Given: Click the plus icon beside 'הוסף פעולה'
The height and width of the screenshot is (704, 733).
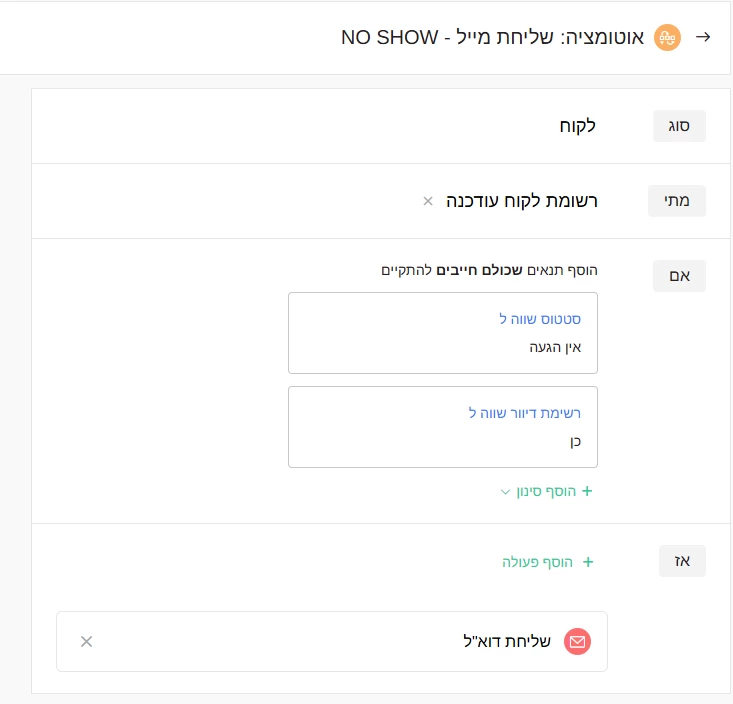Looking at the screenshot, I should coord(588,562).
